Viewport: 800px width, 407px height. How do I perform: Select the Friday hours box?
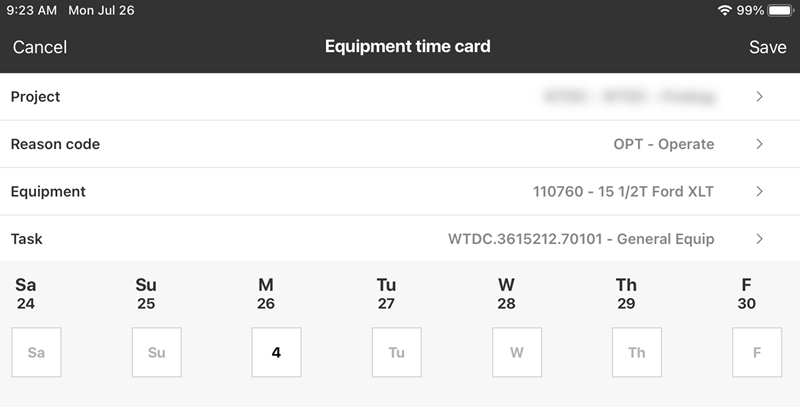coord(756,352)
